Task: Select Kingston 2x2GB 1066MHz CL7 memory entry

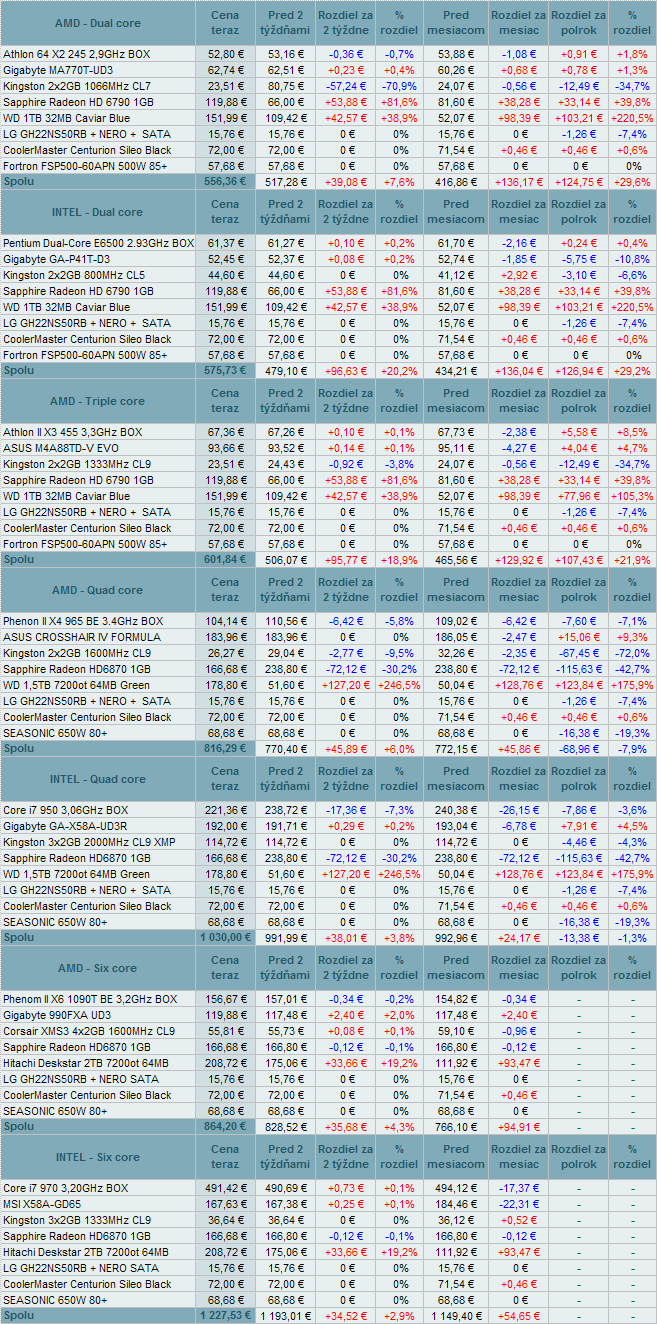Action: point(77,86)
